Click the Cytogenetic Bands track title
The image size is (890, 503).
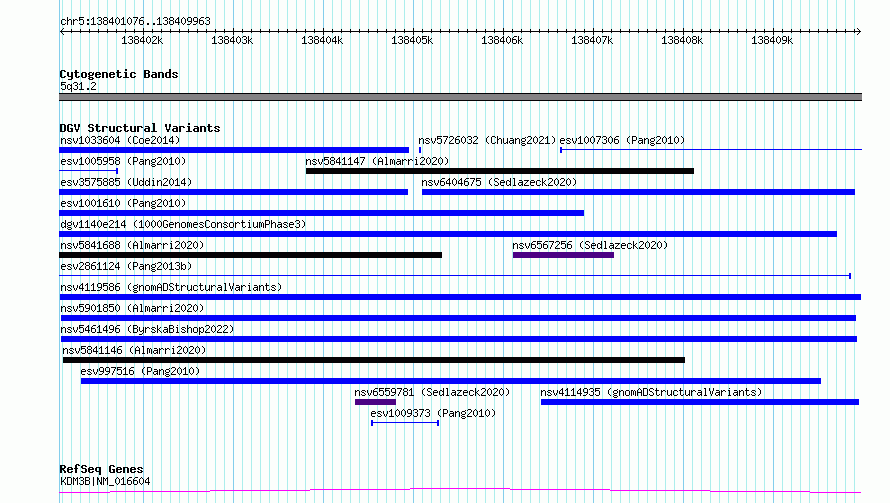point(119,74)
